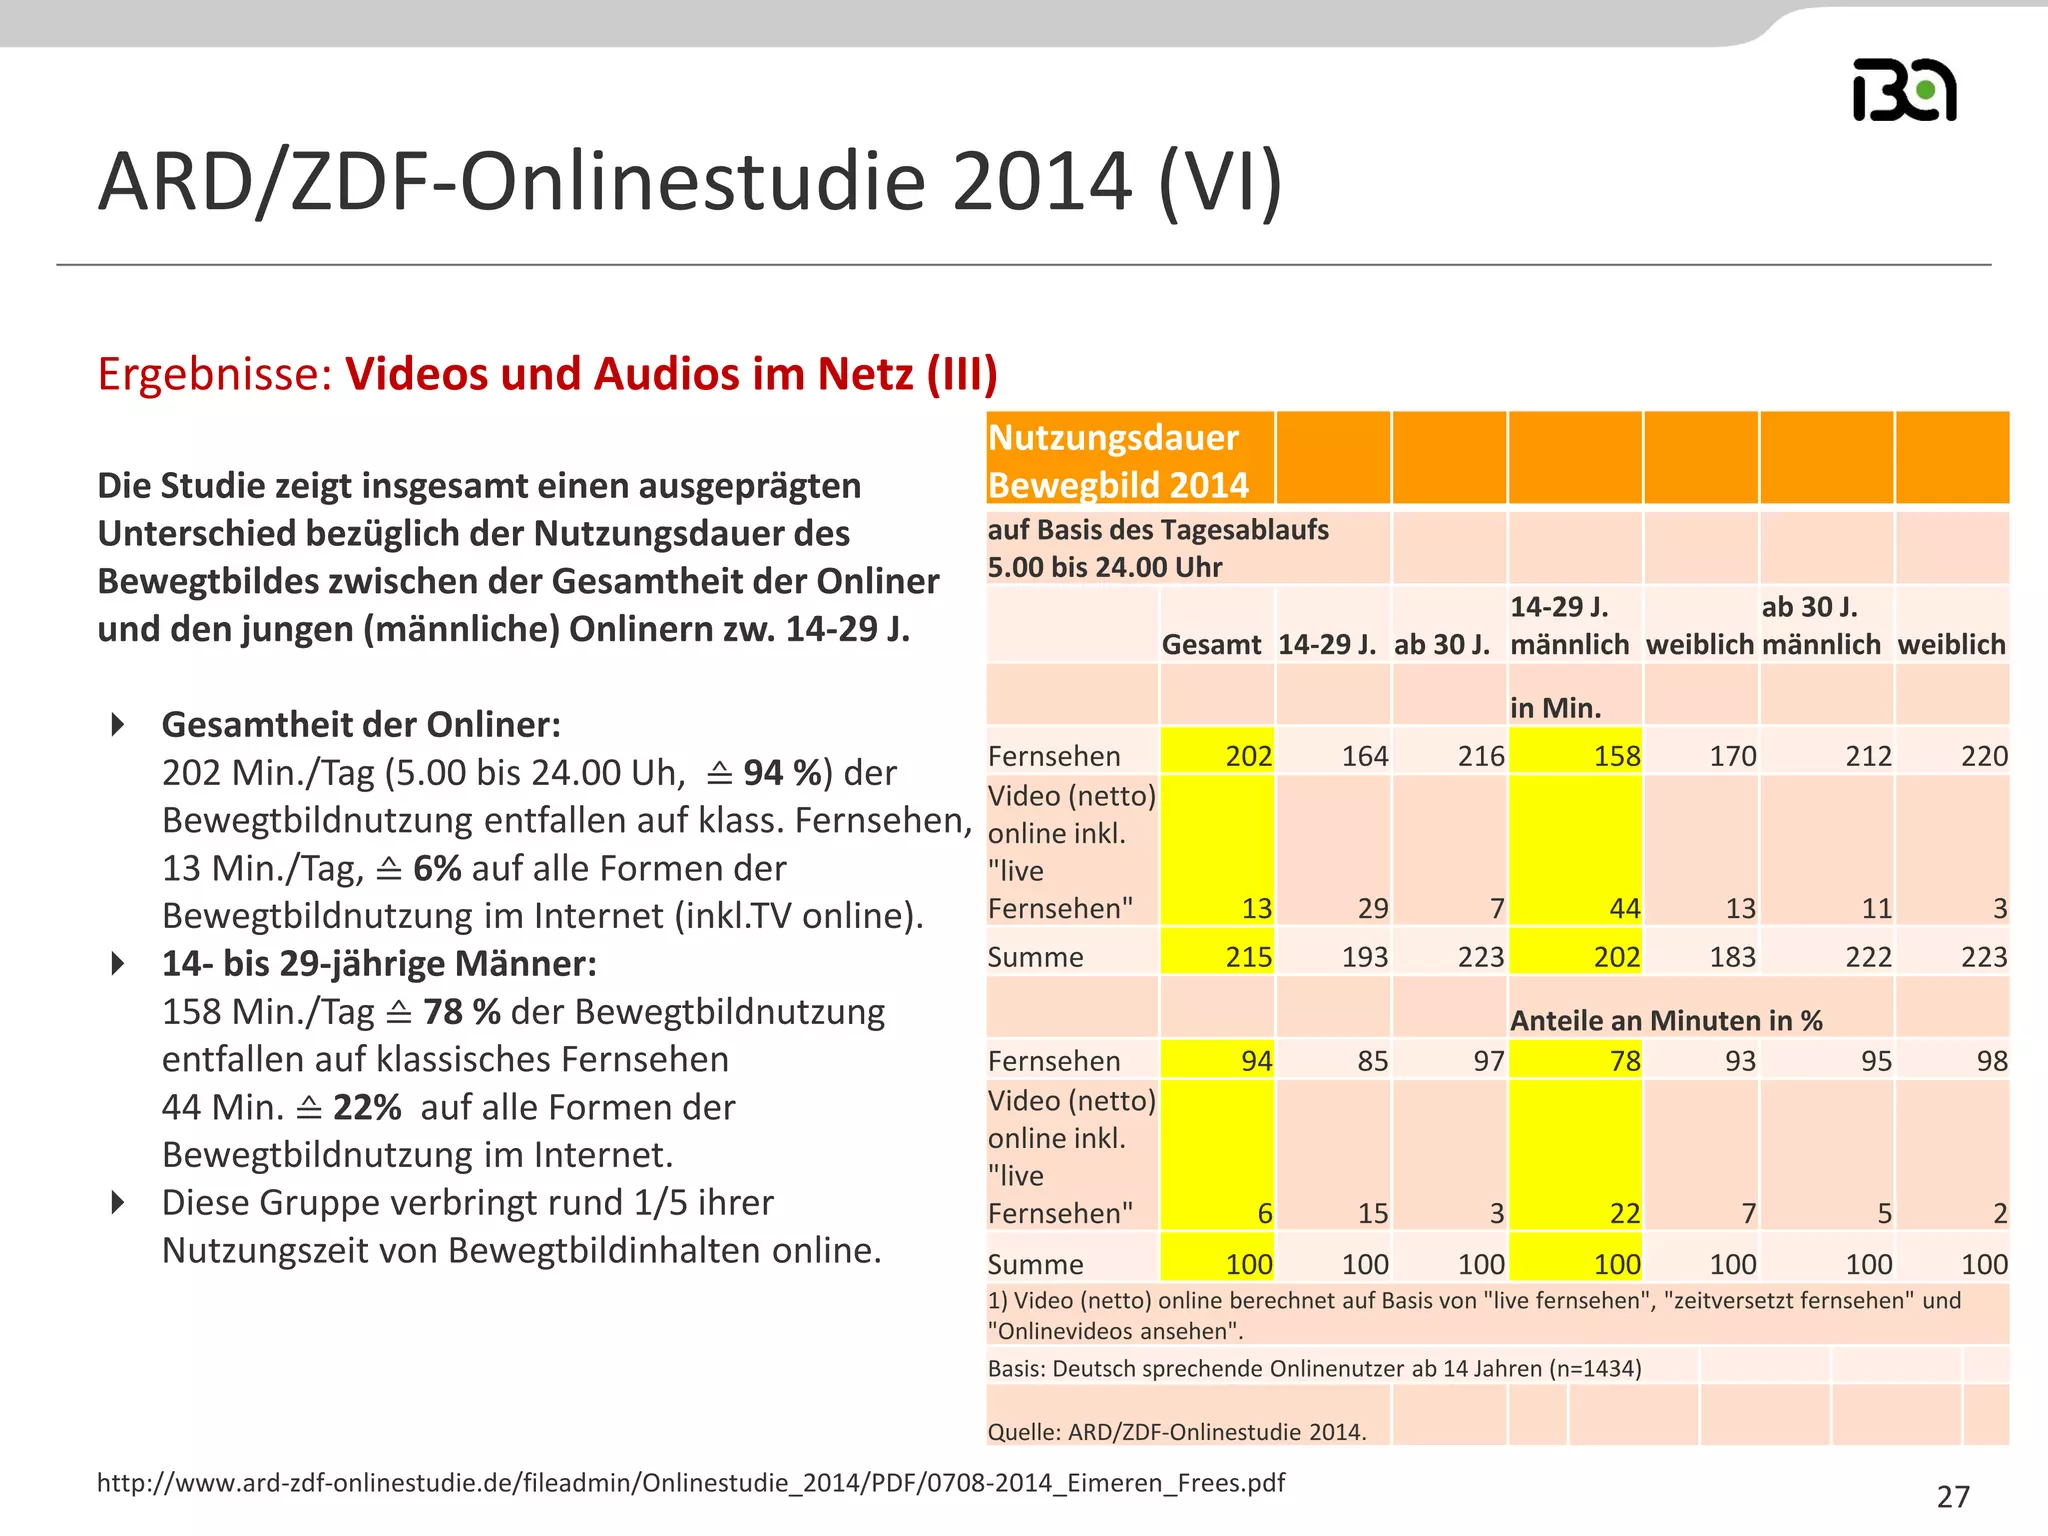The height and width of the screenshot is (1536, 2048).
Task: Click the Summe value 183
Action: click(1733, 957)
